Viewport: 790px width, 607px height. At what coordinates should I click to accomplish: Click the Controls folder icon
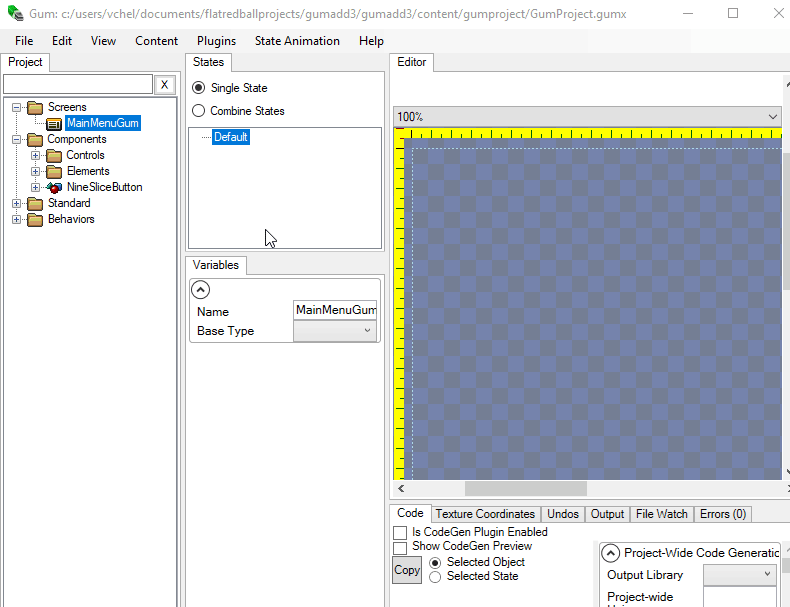(x=55, y=155)
